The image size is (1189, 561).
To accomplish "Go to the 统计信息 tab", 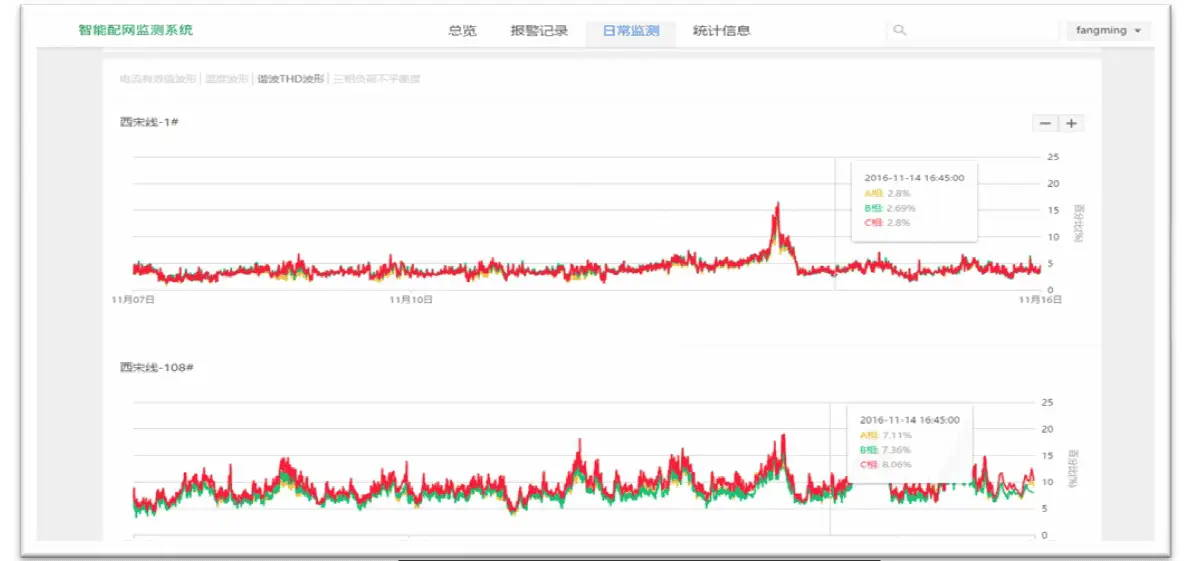I will (721, 31).
